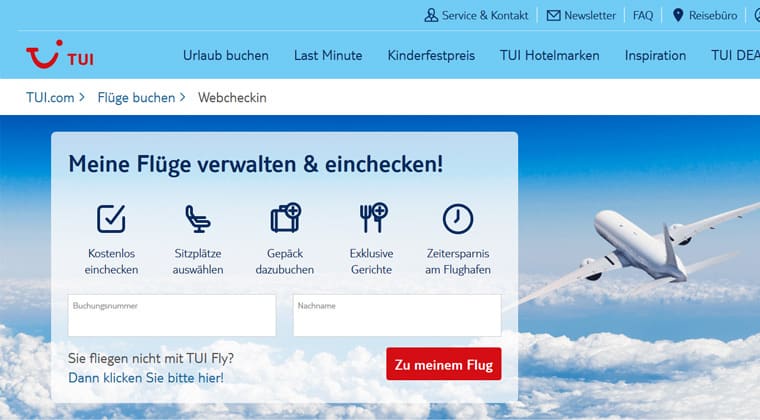Open the Inspiration navigation item

[x=655, y=56]
